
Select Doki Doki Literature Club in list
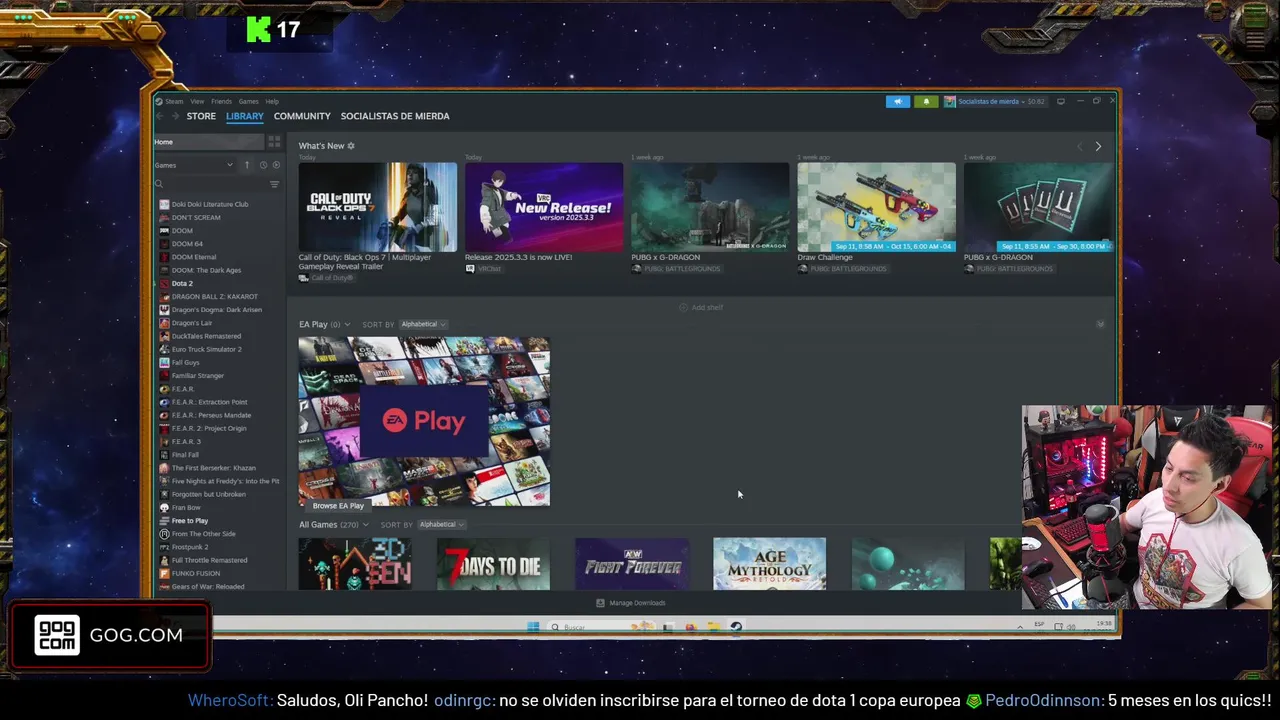(x=210, y=204)
